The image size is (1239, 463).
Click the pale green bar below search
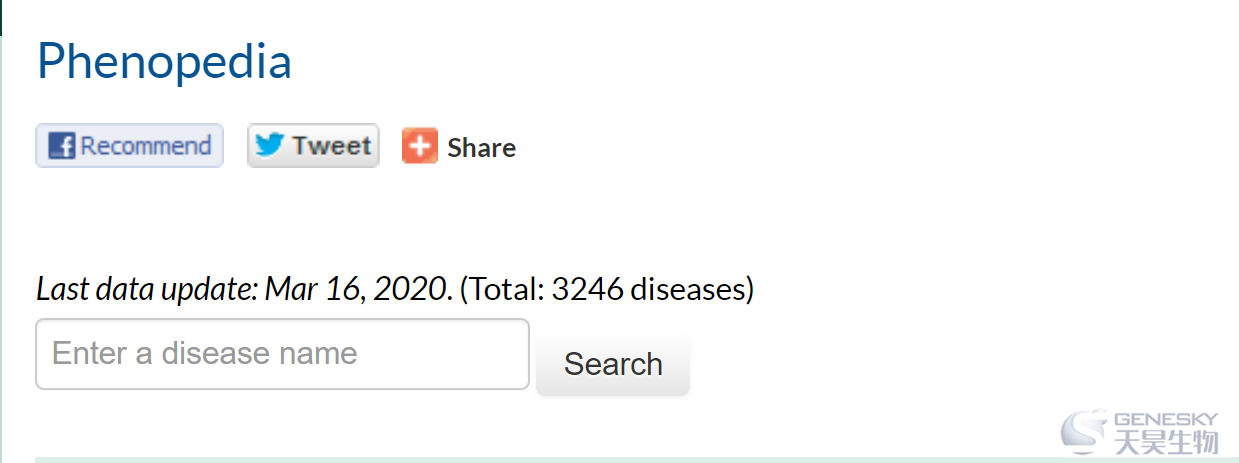point(637,459)
